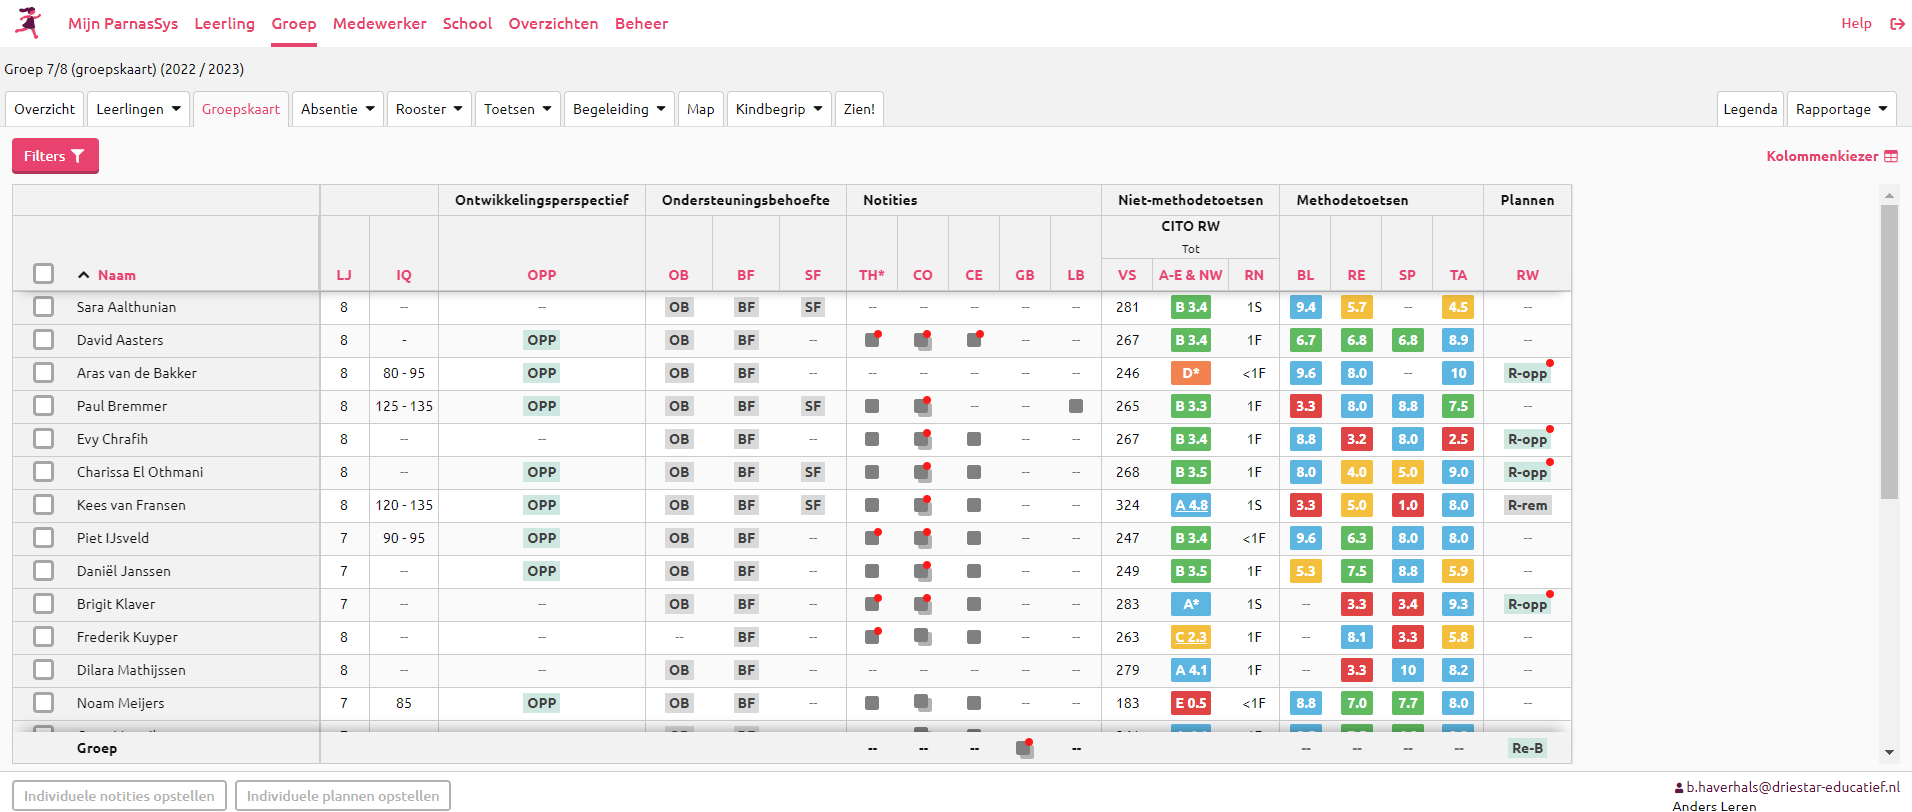
Task: Open the Zien! tab
Action: pos(859,109)
